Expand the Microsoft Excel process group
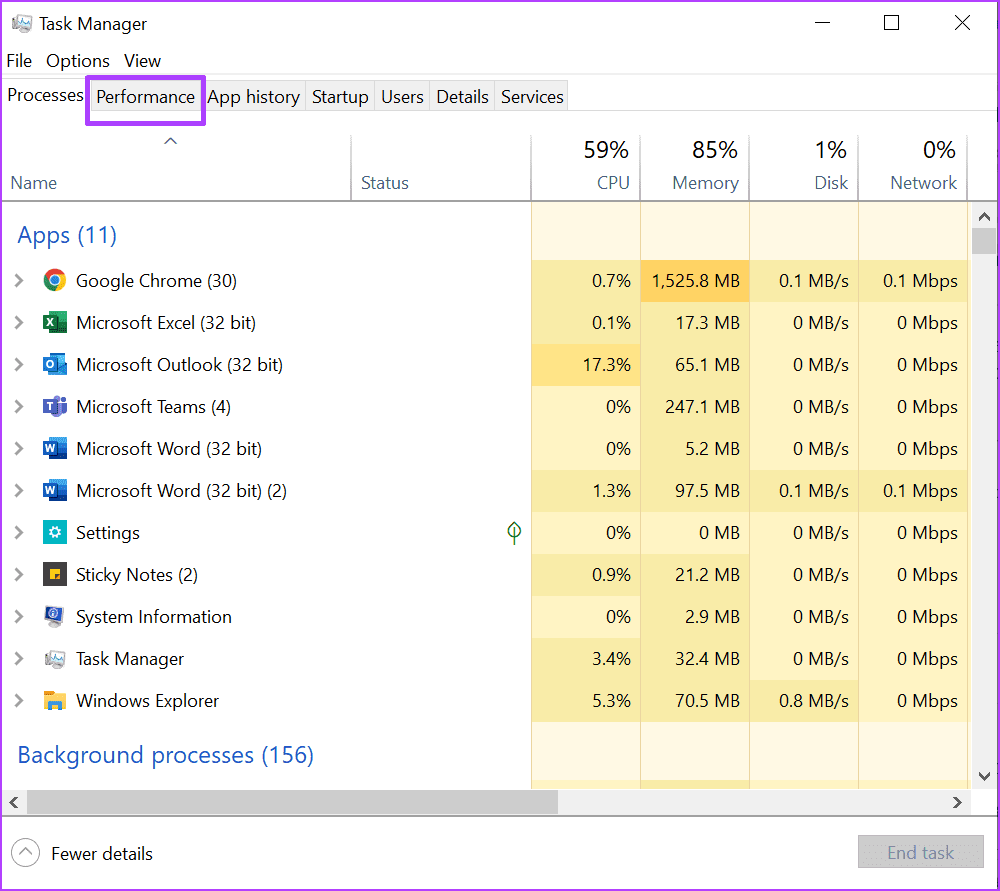 19,323
